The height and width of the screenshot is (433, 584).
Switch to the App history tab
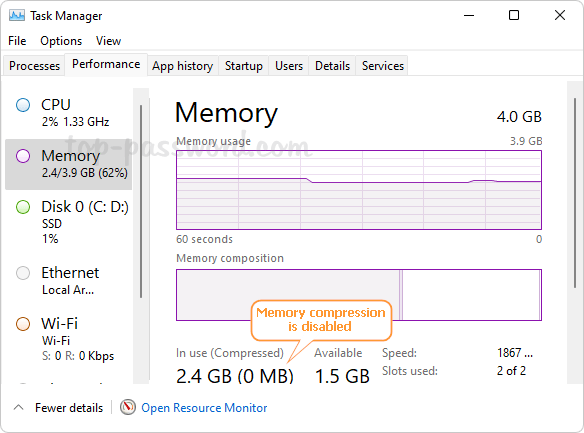(x=182, y=66)
